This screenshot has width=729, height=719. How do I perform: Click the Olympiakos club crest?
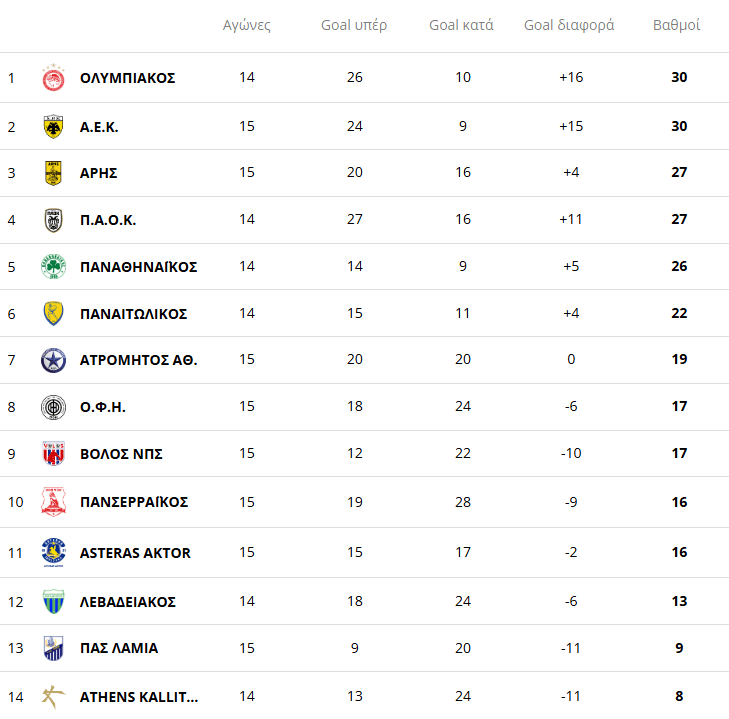pyautogui.click(x=53, y=78)
